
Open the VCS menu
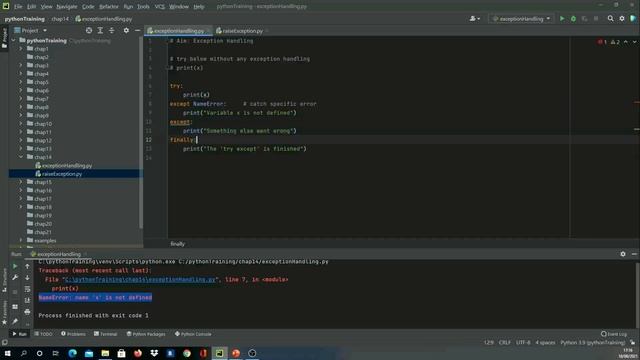(x=160, y=7)
